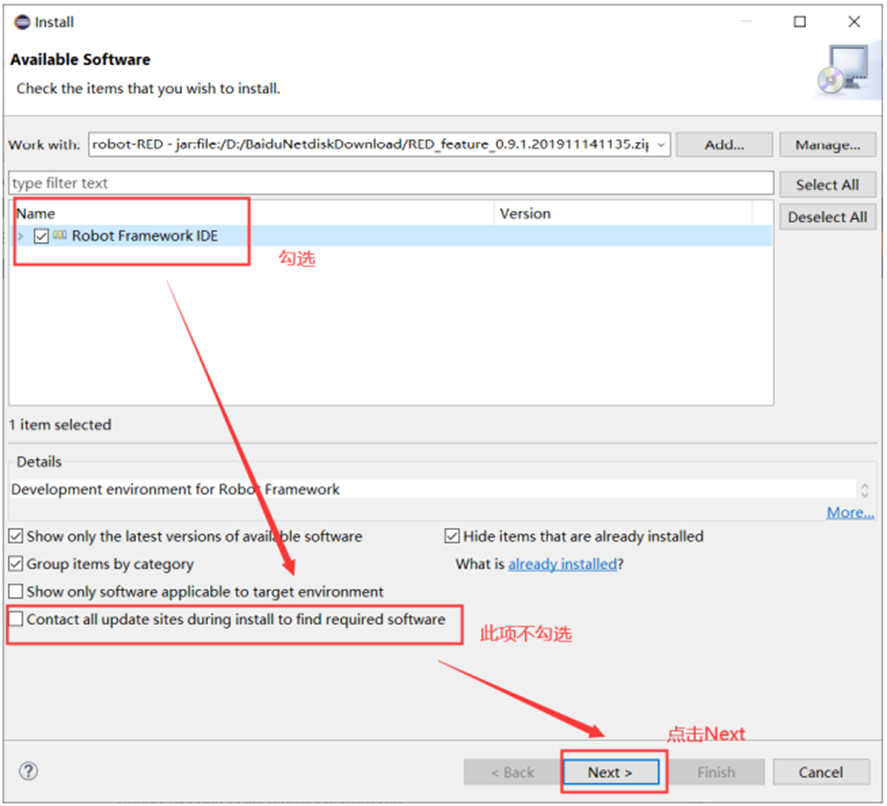Close the Install dialog window
The image size is (887, 806).
(x=854, y=22)
